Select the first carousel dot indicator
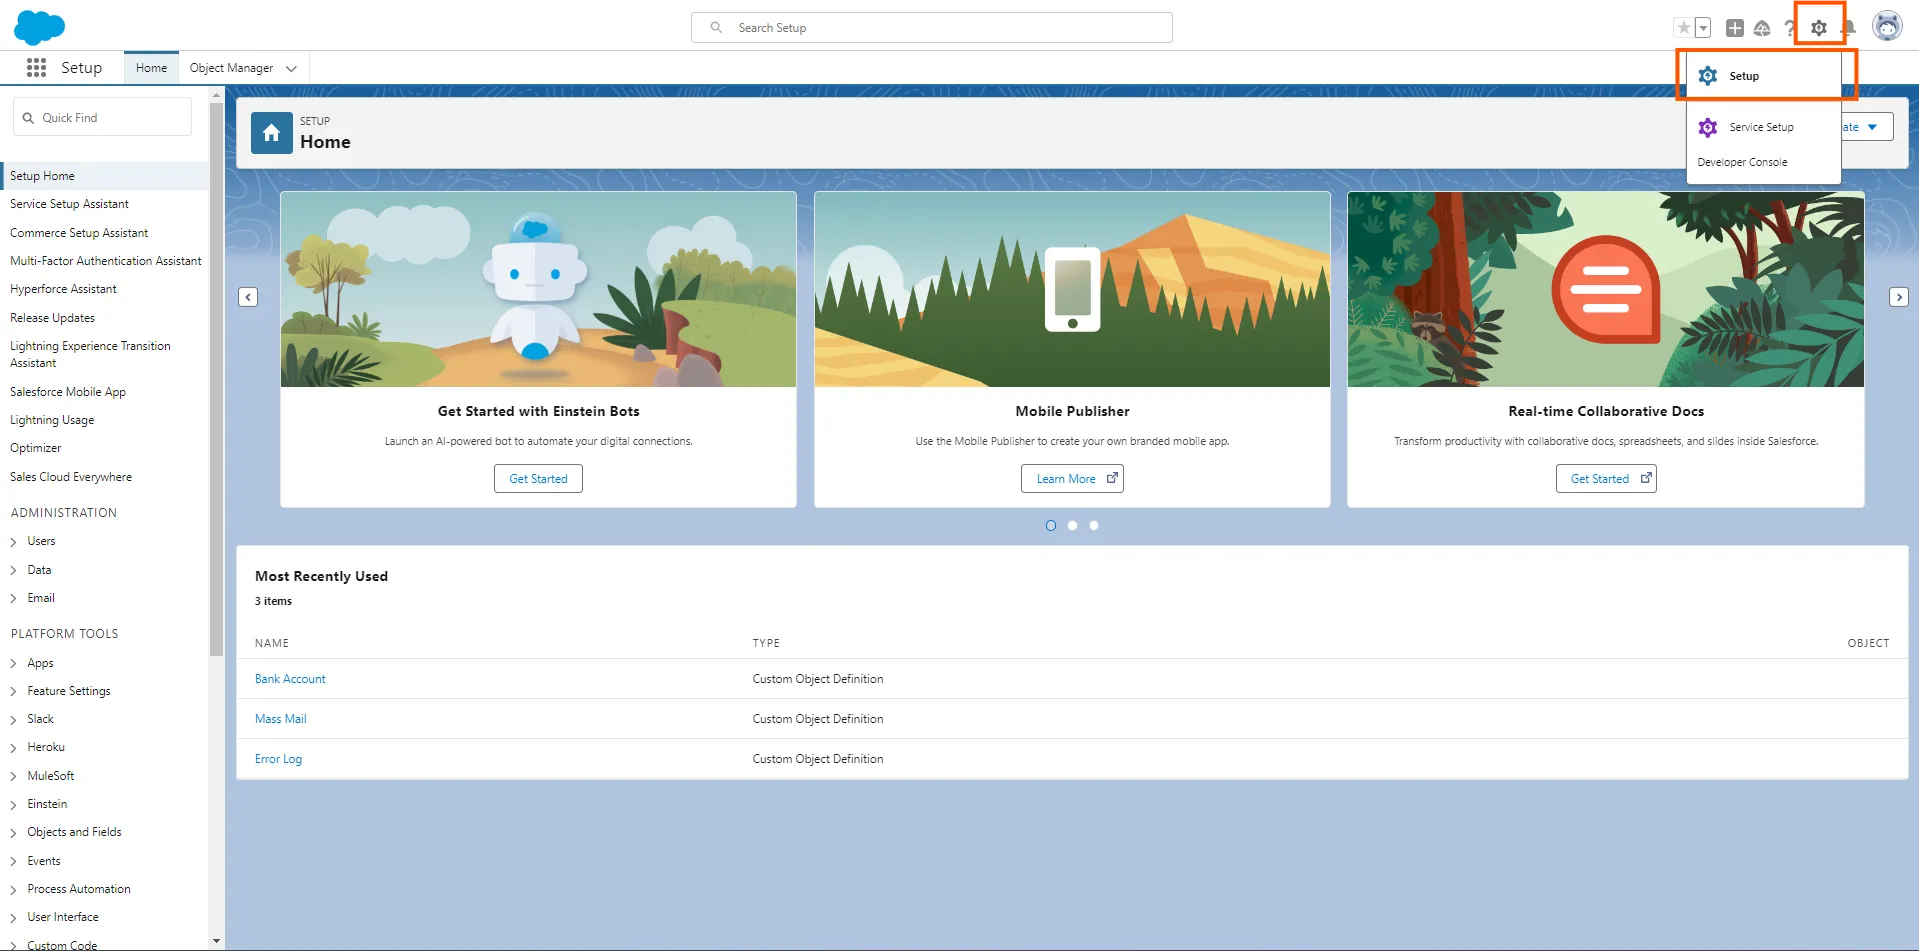Image resolution: width=1919 pixels, height=951 pixels. [x=1050, y=526]
